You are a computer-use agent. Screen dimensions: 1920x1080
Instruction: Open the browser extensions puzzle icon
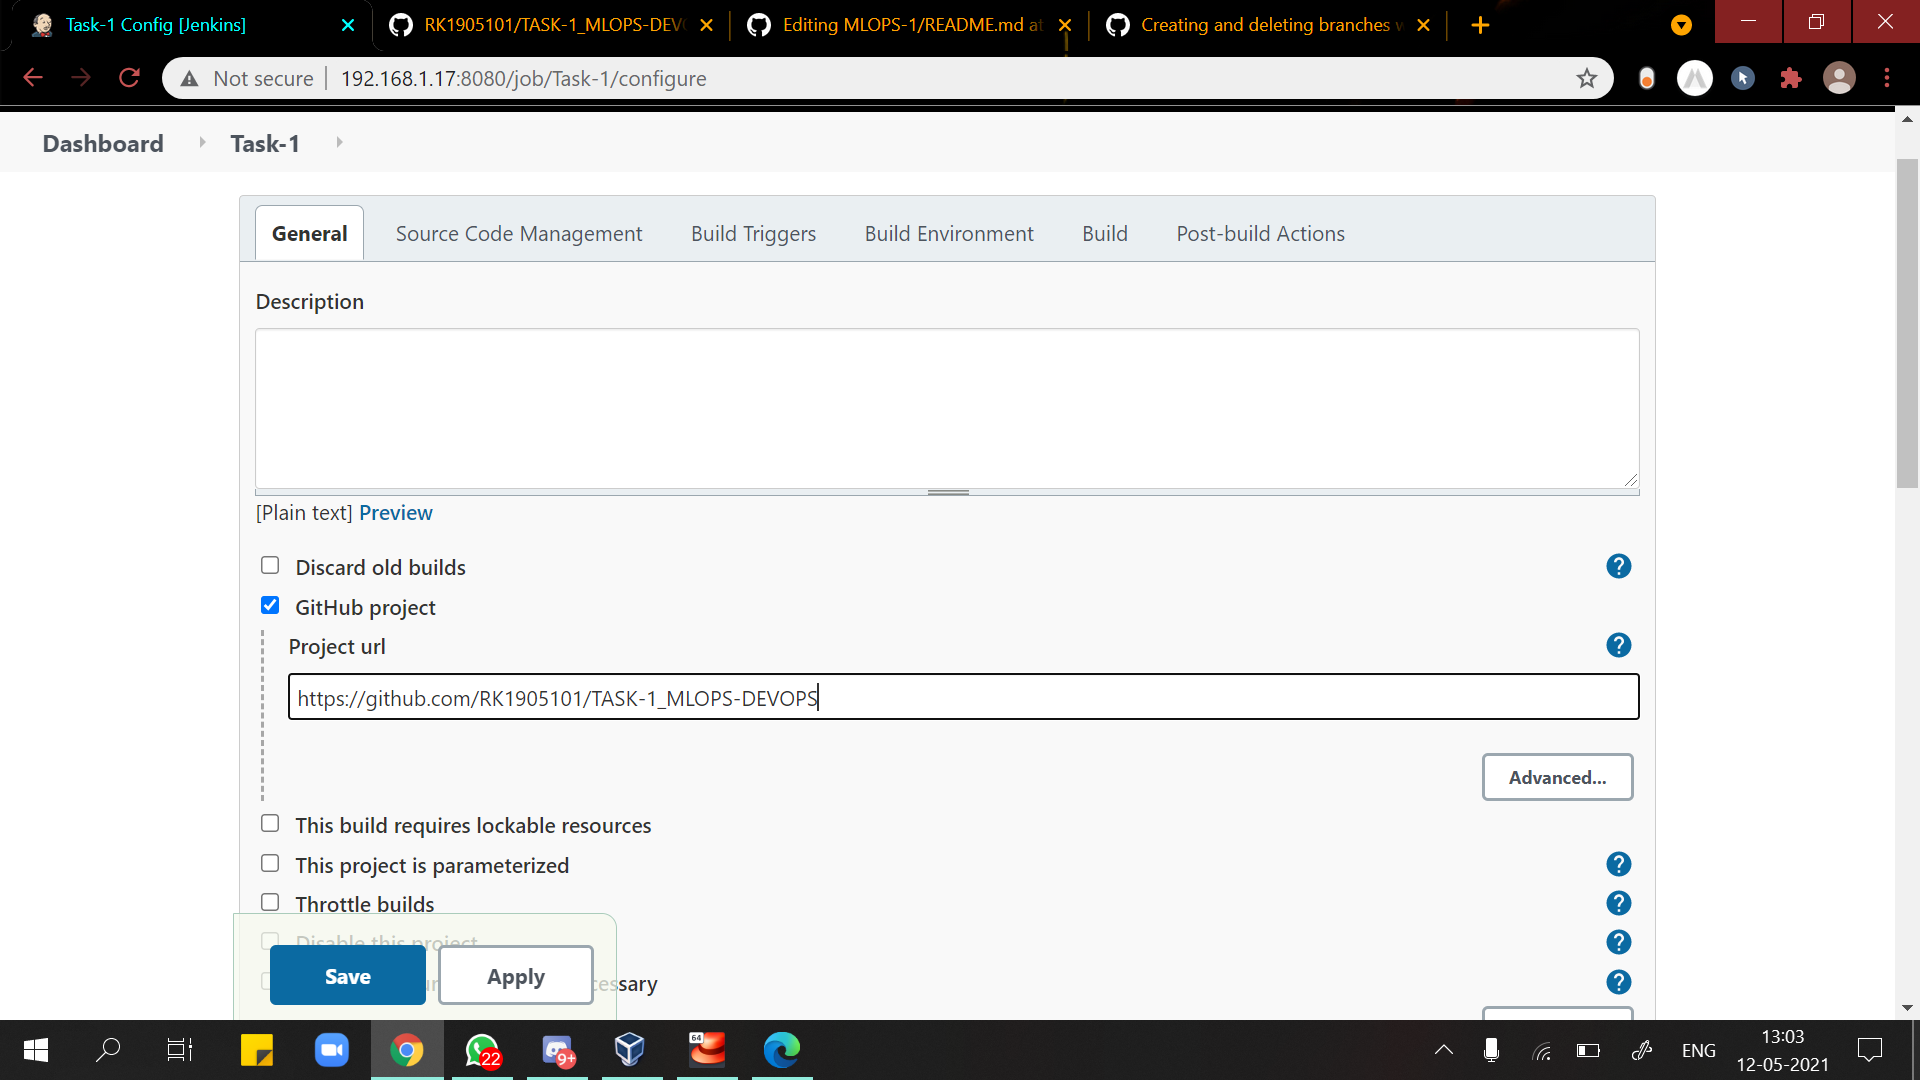click(x=1791, y=77)
